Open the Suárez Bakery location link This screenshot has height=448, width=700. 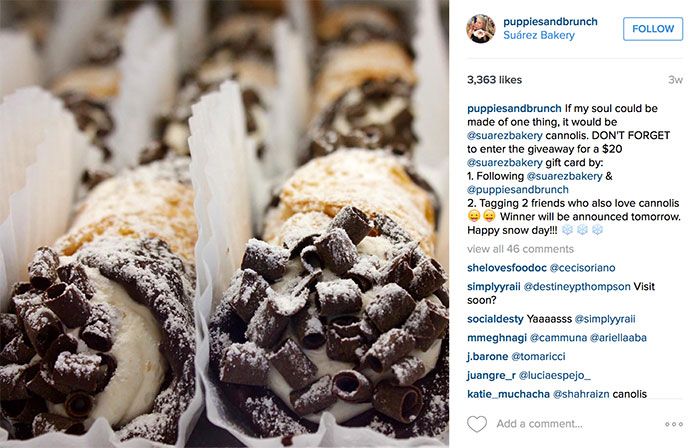click(x=539, y=35)
